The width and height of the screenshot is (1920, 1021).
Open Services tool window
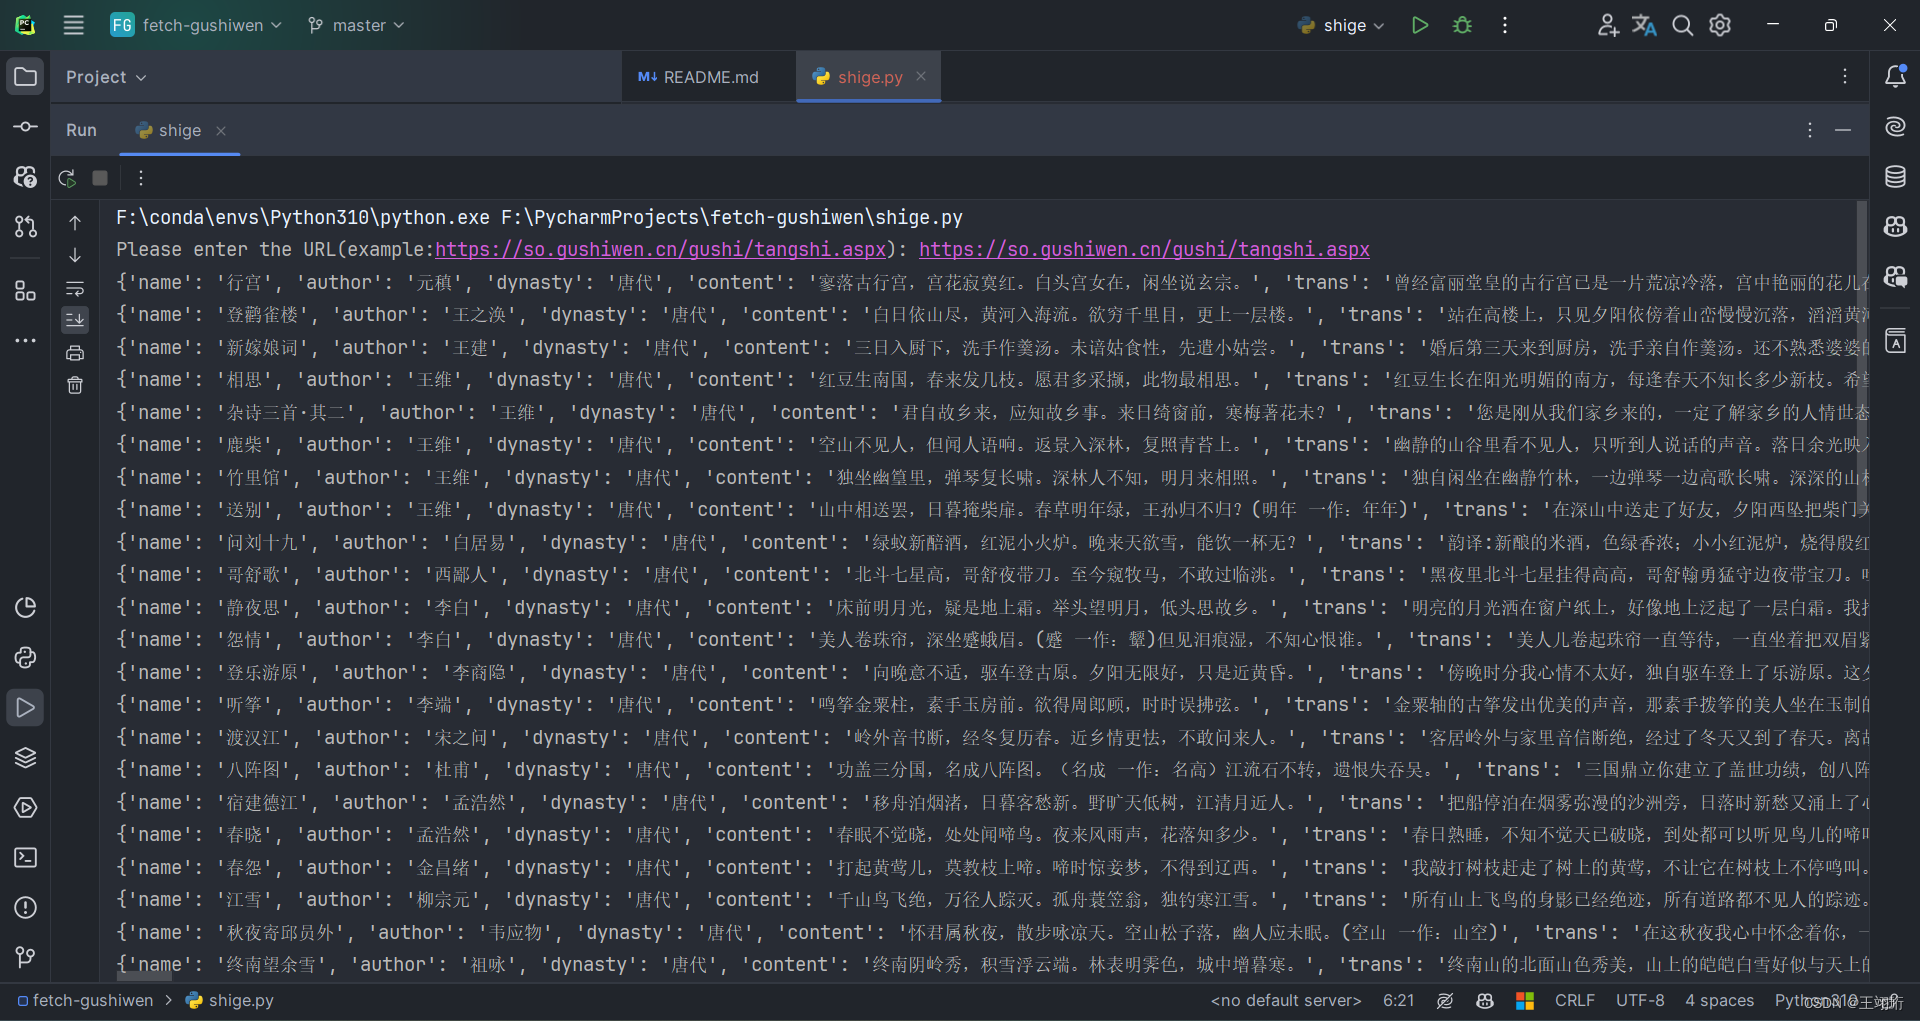click(26, 807)
